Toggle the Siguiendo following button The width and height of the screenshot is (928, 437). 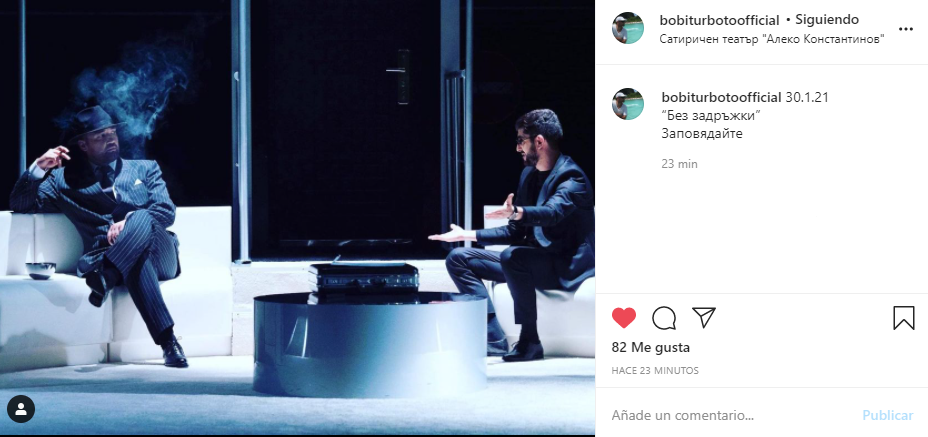pyautogui.click(x=827, y=20)
